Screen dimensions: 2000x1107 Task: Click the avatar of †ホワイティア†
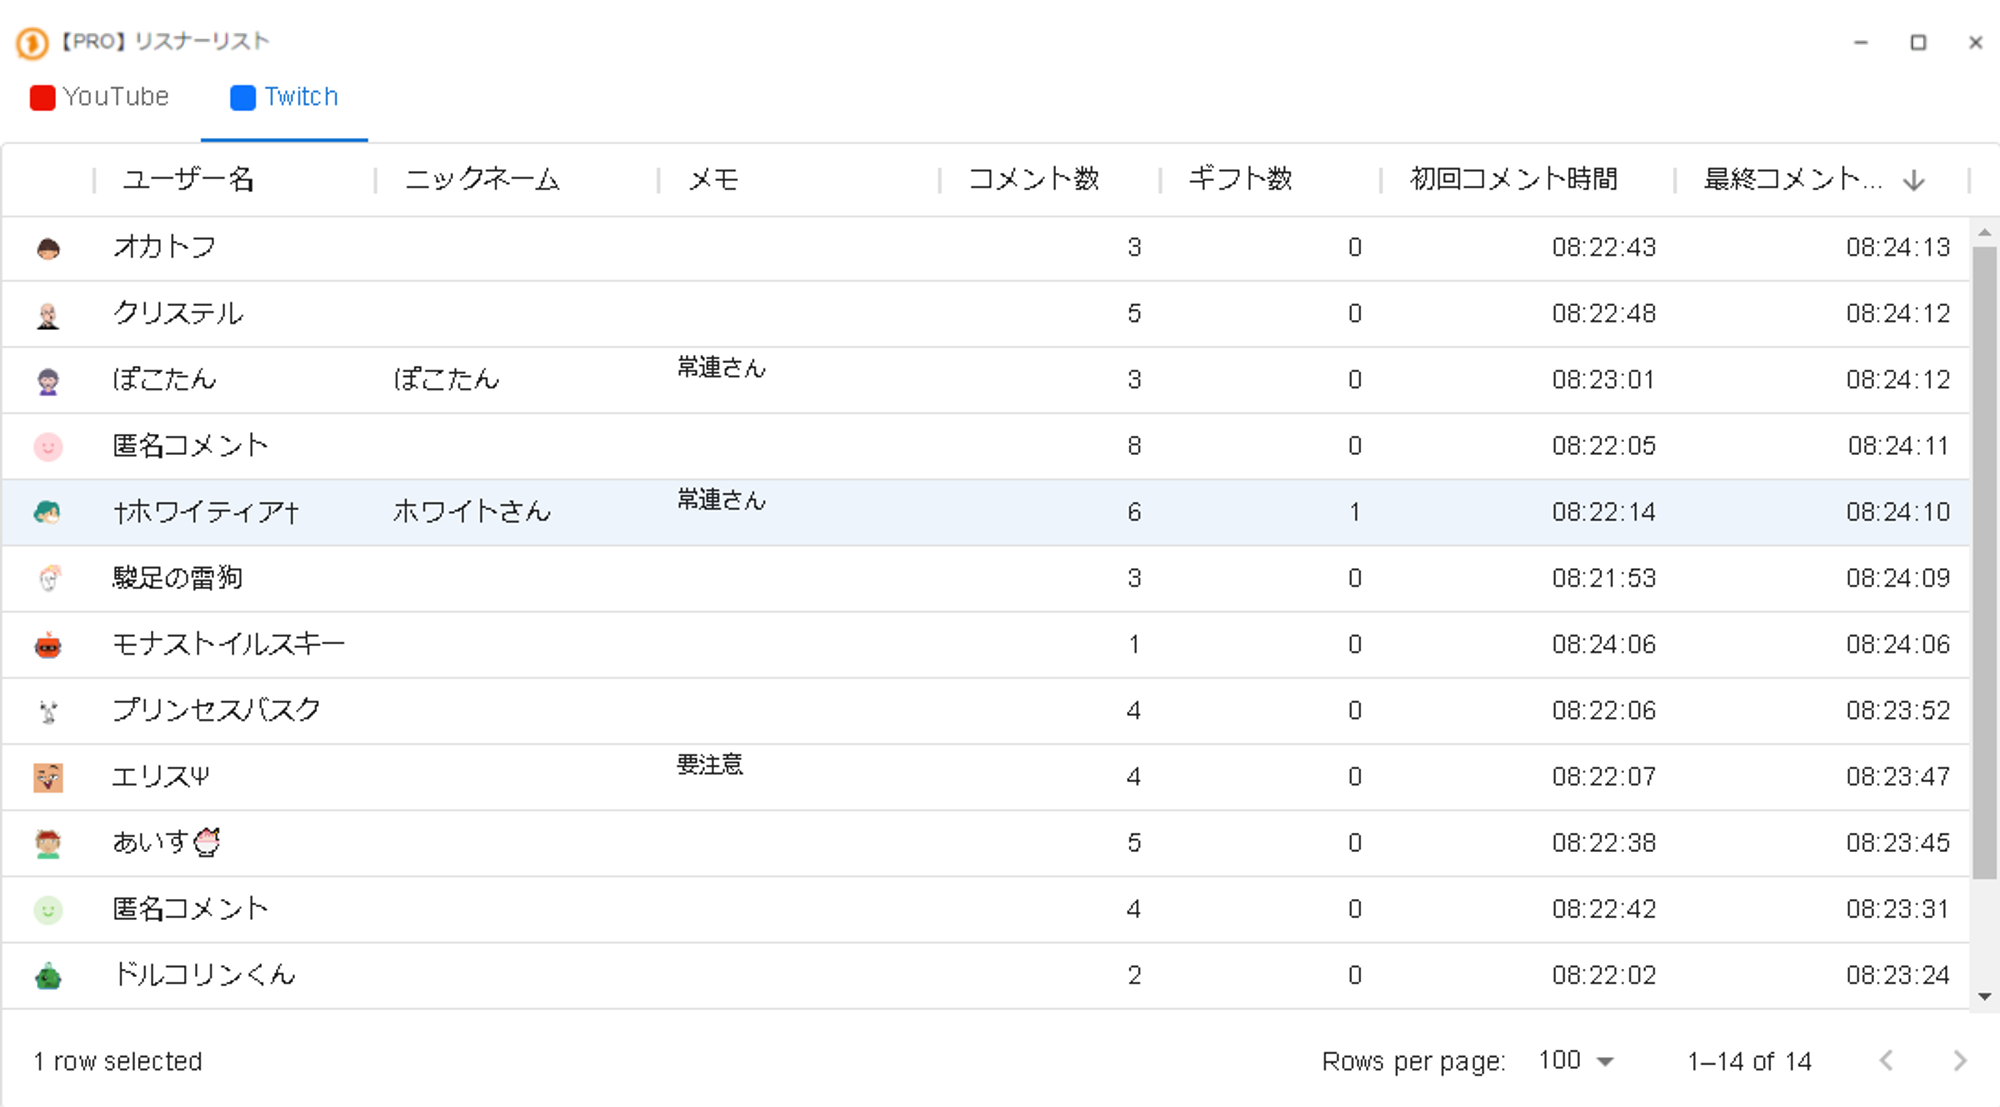coord(48,513)
